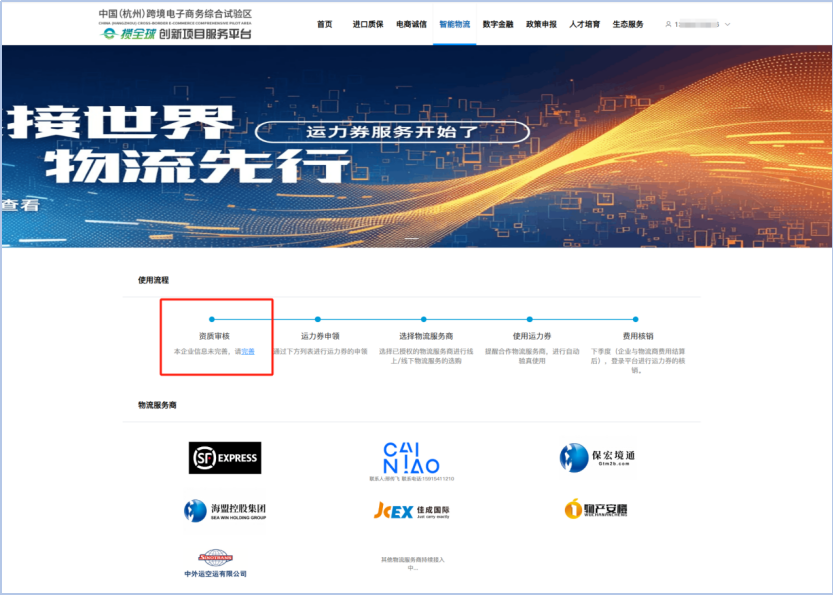The image size is (833, 595).
Task: Select the 保宏境通 provider logo
Action: 597,458
